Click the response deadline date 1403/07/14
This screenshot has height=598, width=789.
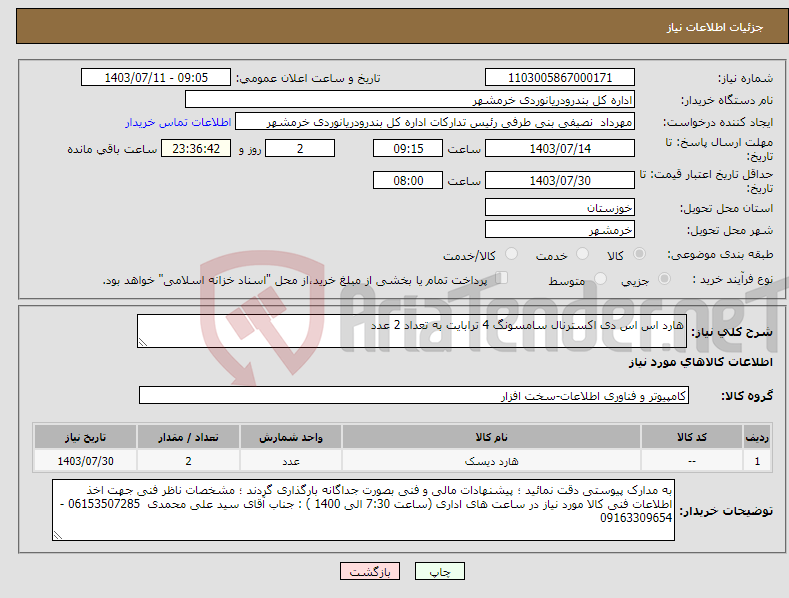click(560, 148)
